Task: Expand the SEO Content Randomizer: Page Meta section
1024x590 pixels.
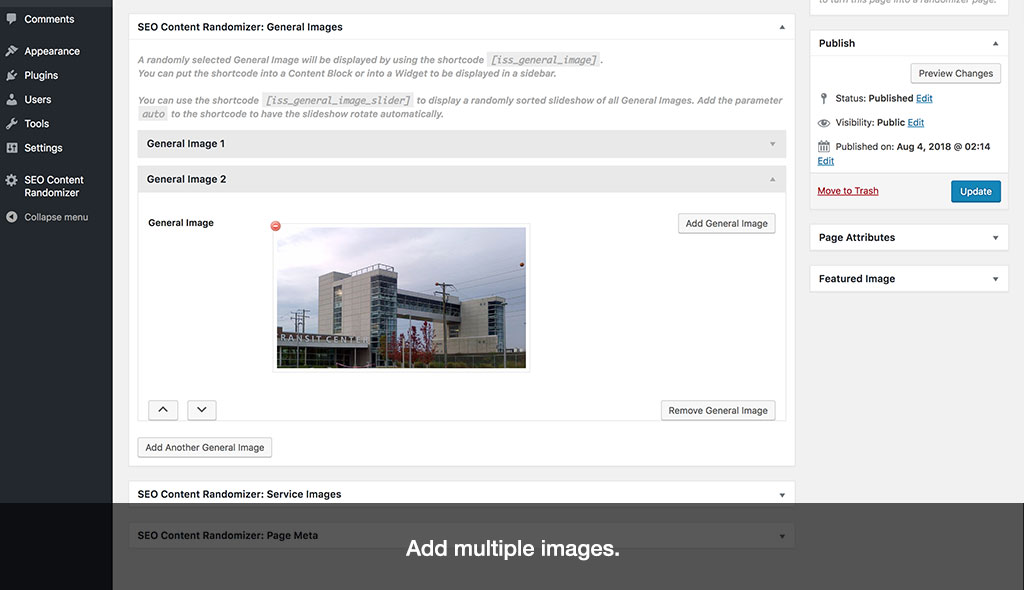Action: [460, 535]
